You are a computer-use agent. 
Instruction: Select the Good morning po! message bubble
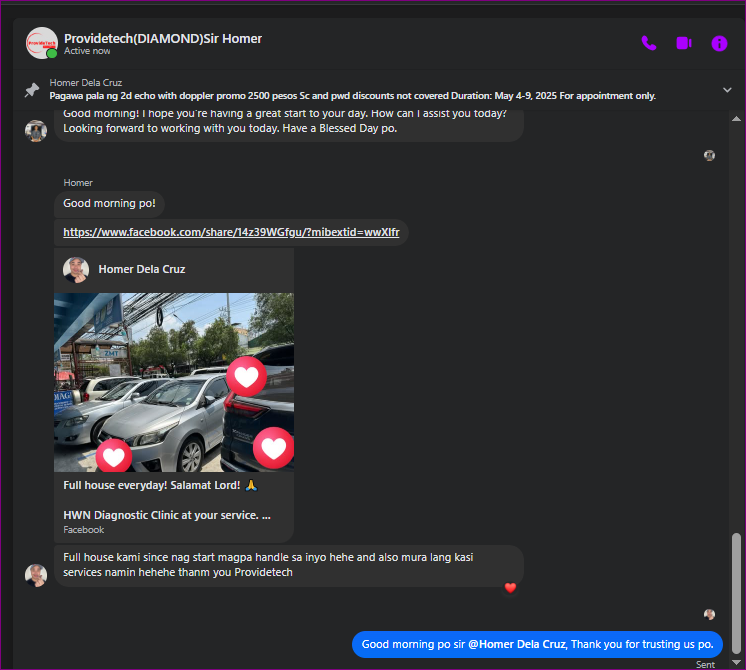(x=109, y=203)
